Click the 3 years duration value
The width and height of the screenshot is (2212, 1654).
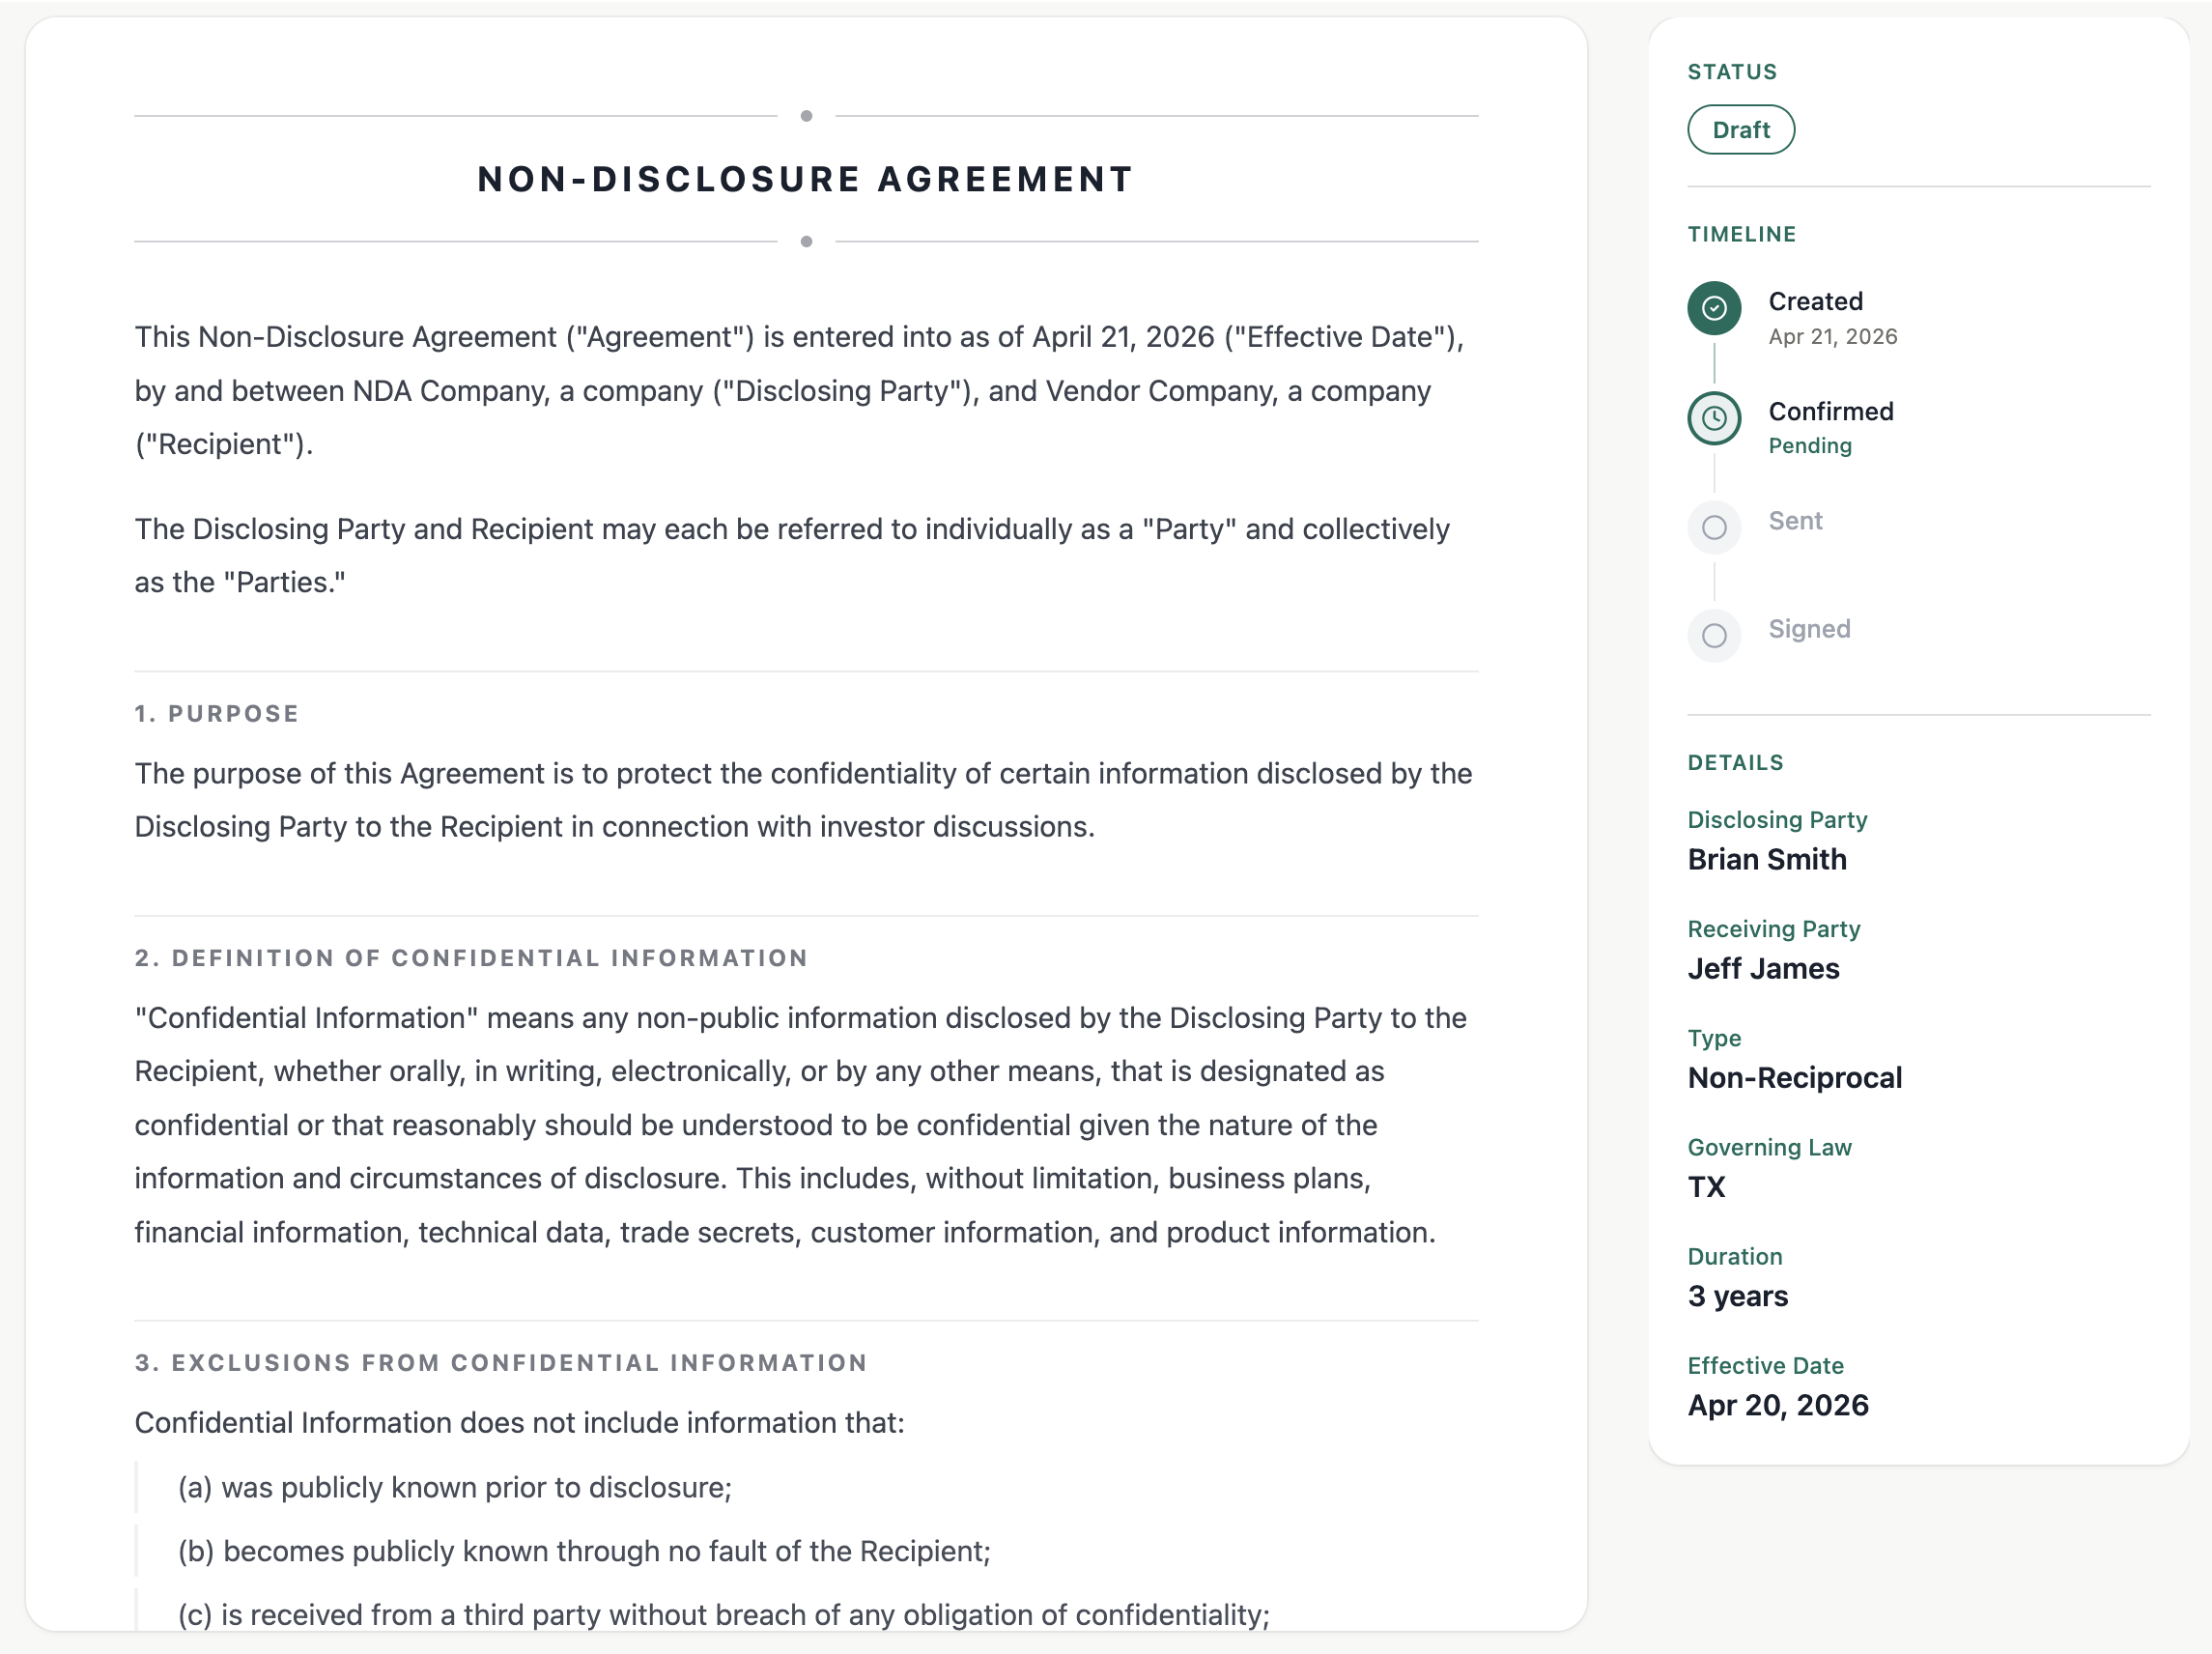coord(1737,1296)
